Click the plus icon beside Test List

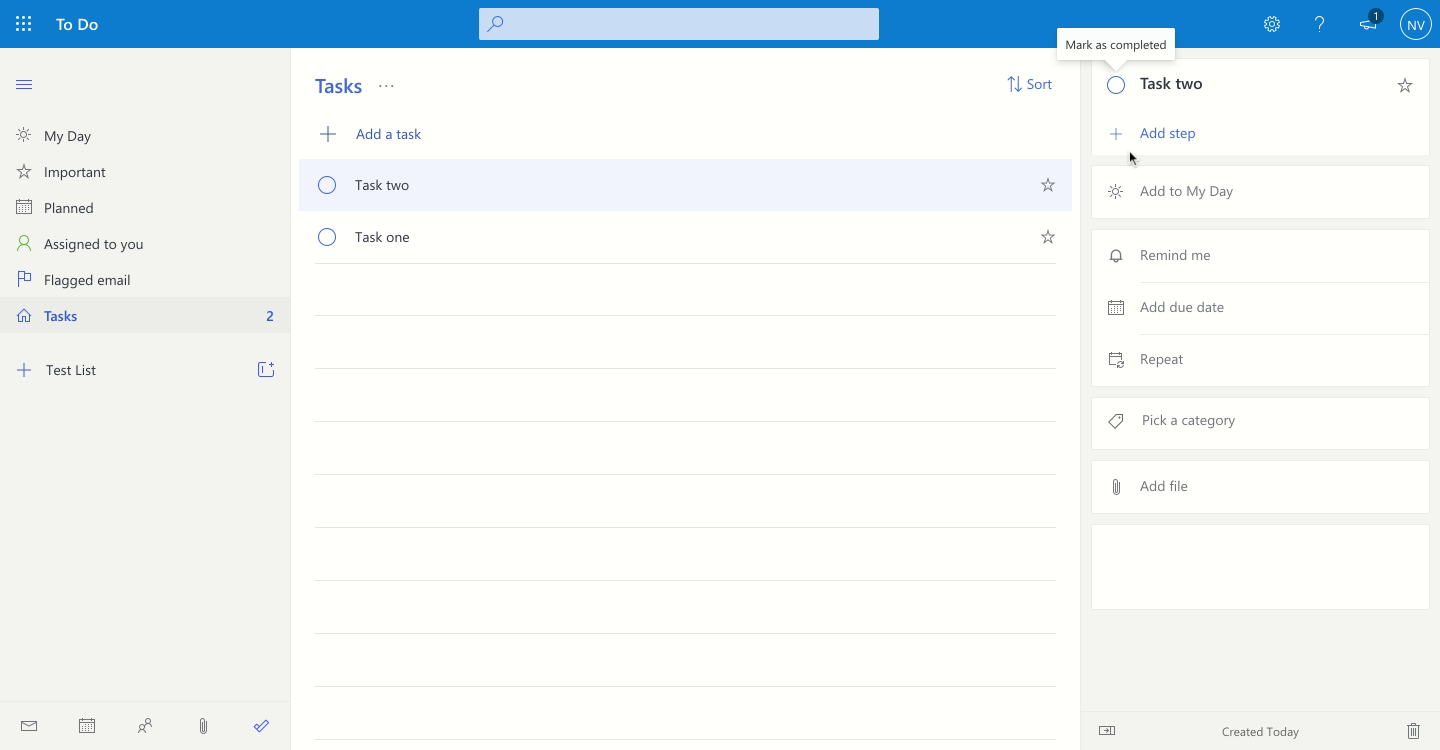point(24,370)
